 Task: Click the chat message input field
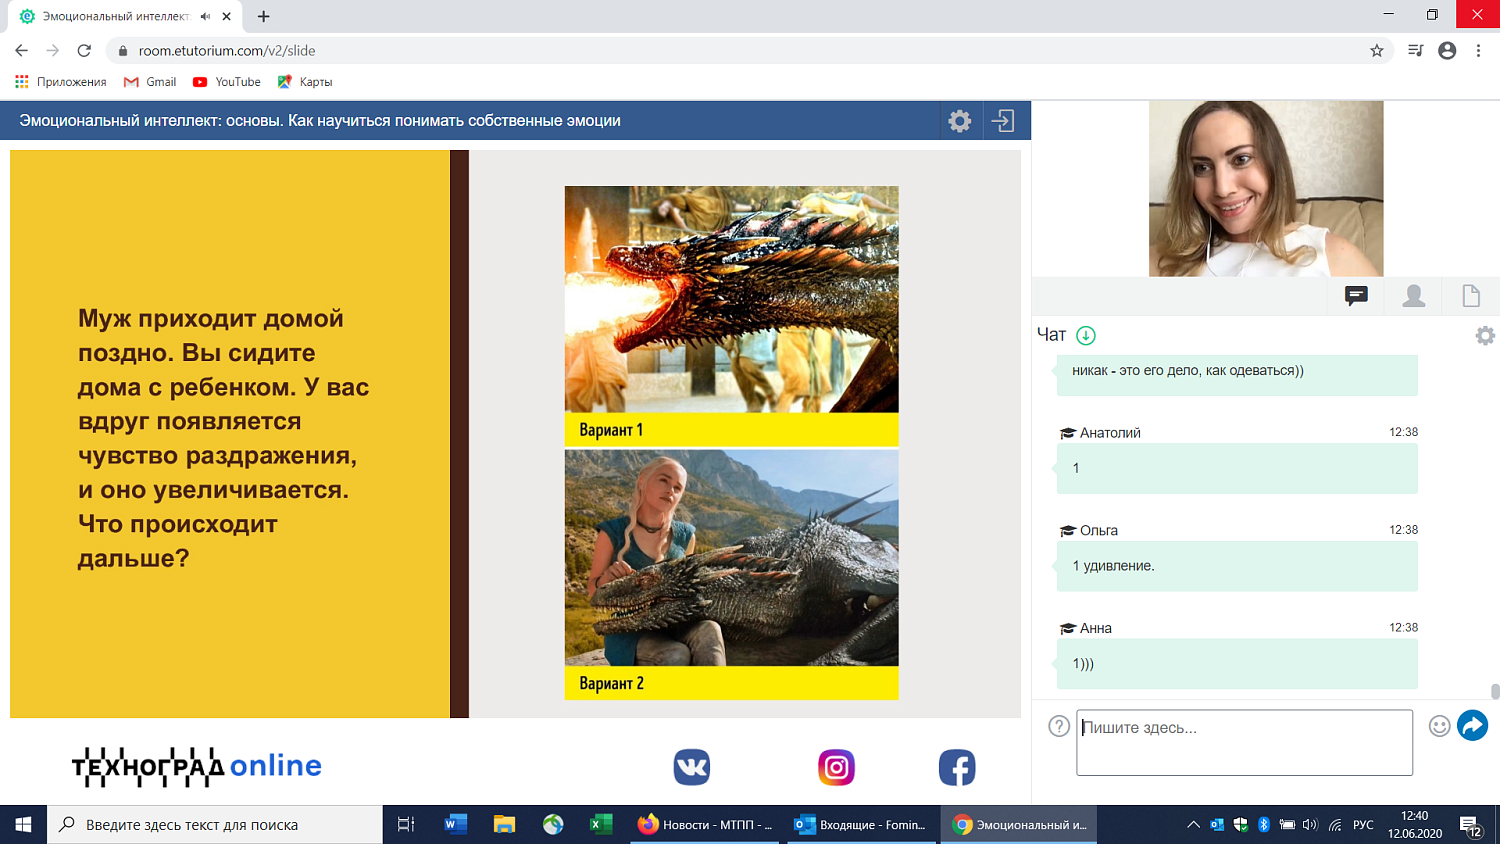[x=1244, y=742]
